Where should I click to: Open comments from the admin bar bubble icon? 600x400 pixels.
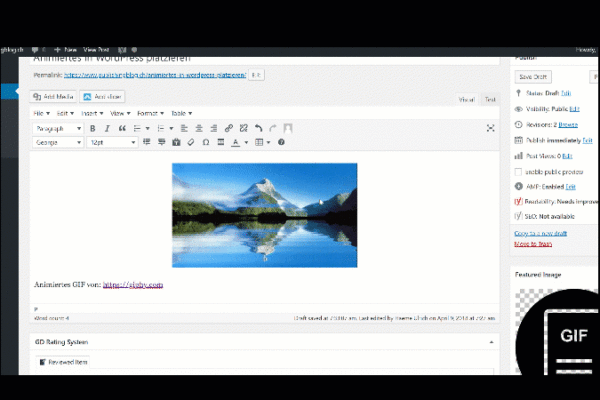click(x=35, y=50)
